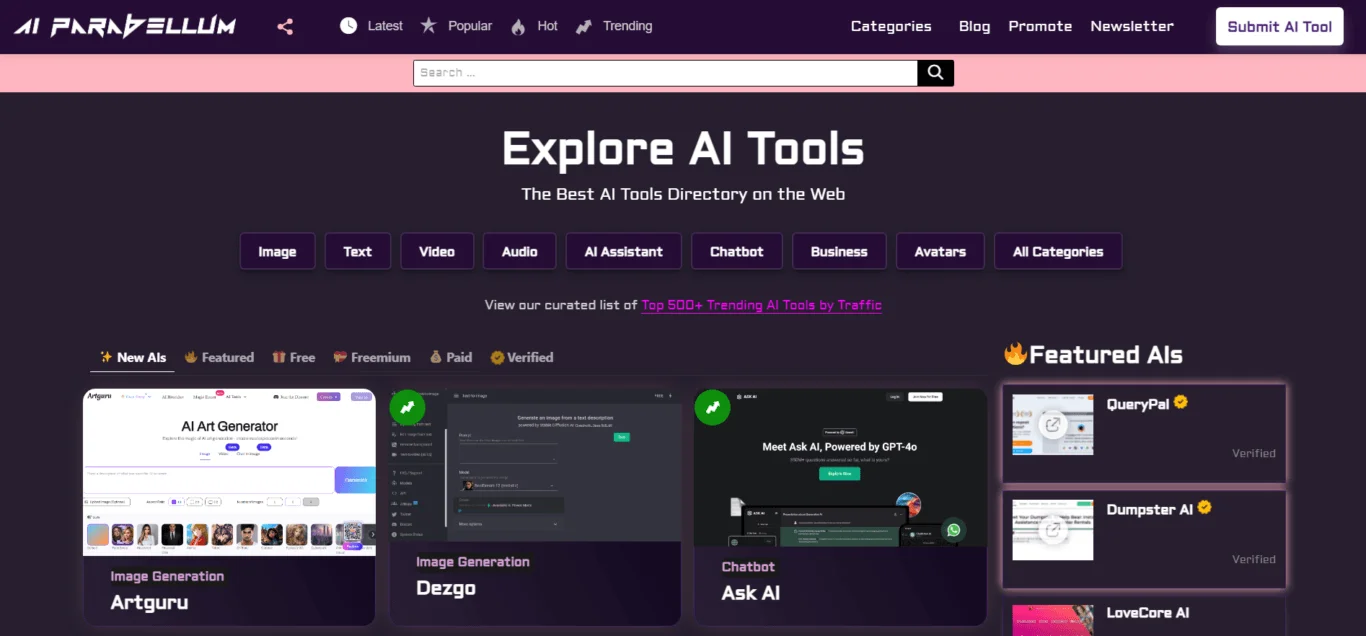The width and height of the screenshot is (1366, 636).
Task: Focus the Search input field
Action: pos(665,73)
